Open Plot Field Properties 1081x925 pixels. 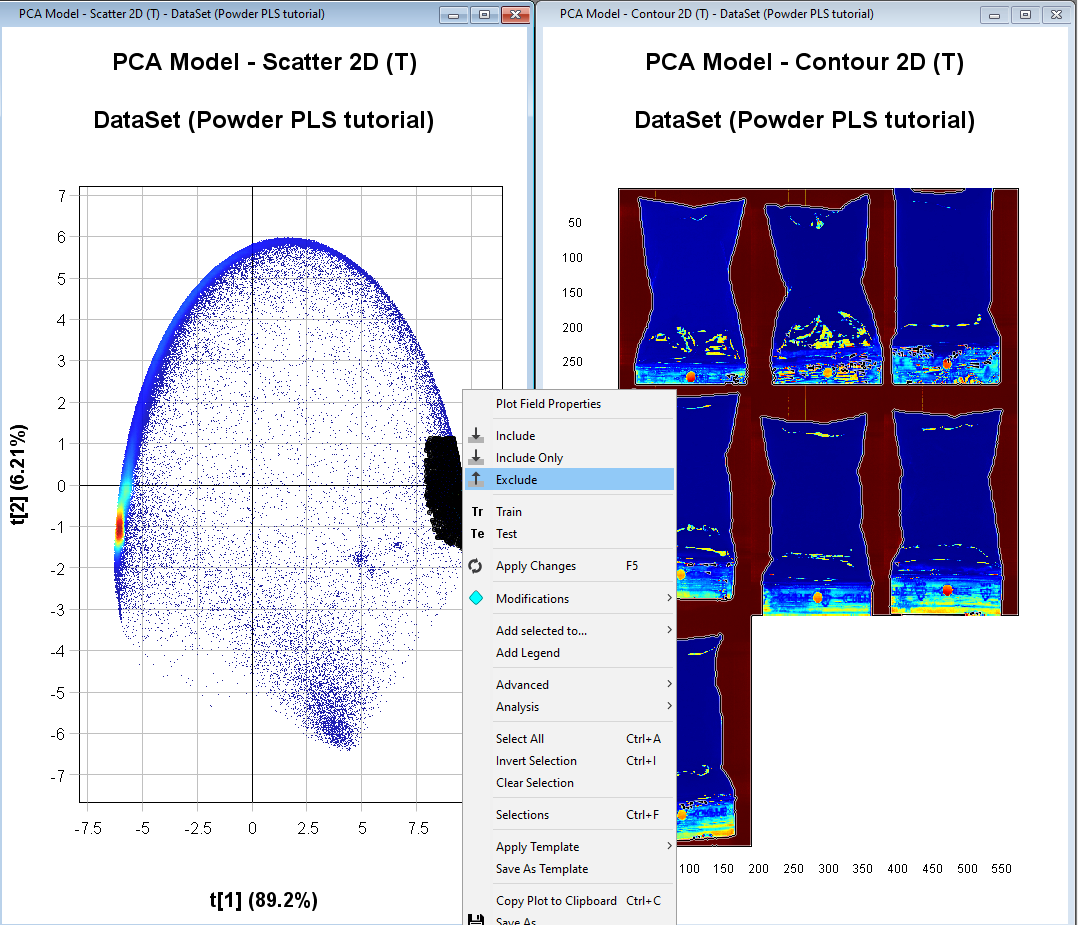pos(548,404)
